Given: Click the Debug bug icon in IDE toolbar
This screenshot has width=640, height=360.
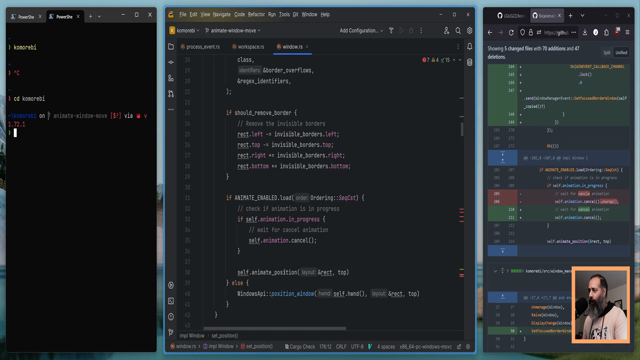Looking at the screenshot, I should tap(411, 31).
